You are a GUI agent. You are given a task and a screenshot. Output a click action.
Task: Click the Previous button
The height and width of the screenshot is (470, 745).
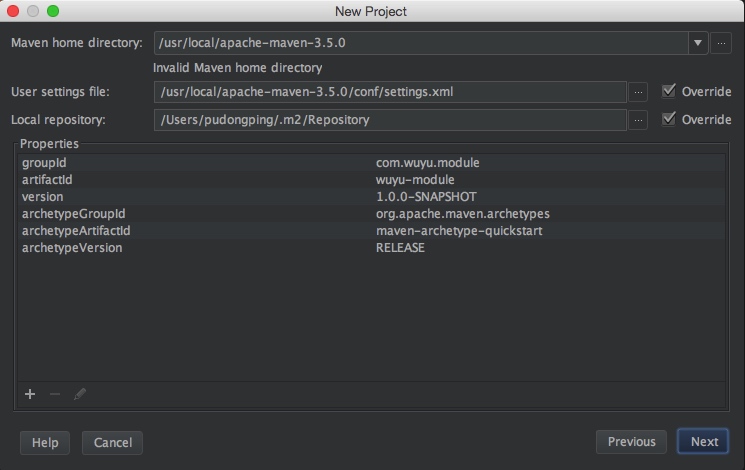(631, 442)
